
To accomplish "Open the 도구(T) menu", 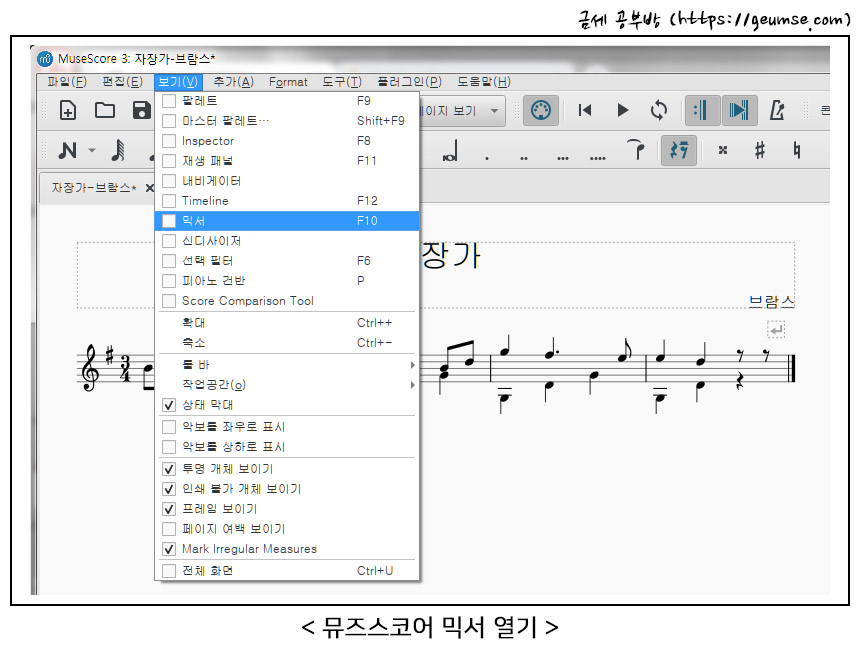I will coord(342,82).
